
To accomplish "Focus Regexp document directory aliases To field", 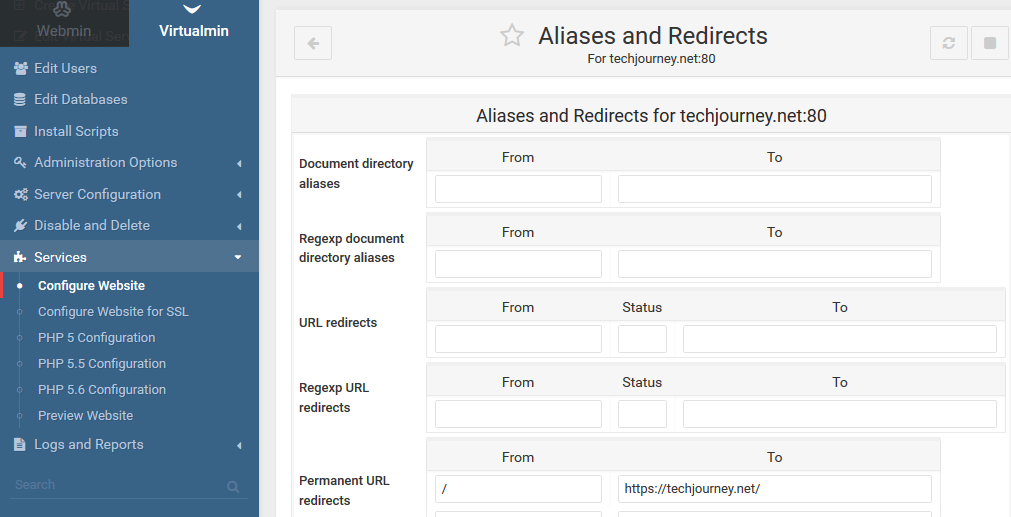I will point(774,264).
